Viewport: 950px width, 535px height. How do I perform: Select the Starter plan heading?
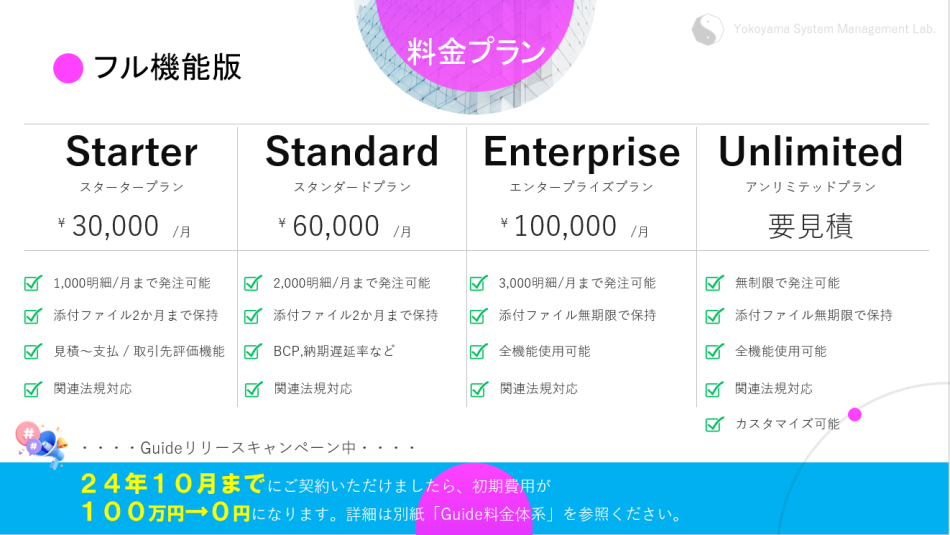131,152
